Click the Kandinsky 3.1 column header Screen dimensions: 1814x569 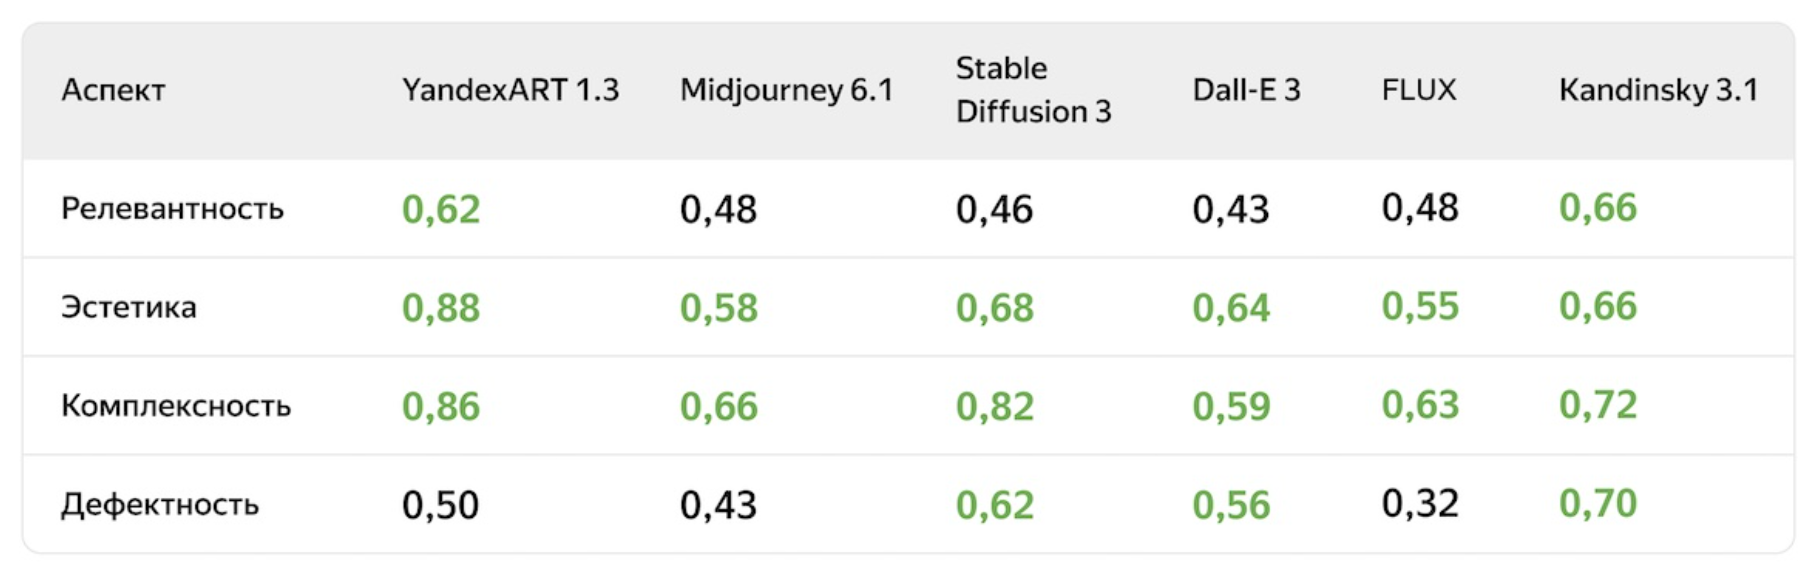(x=1657, y=90)
